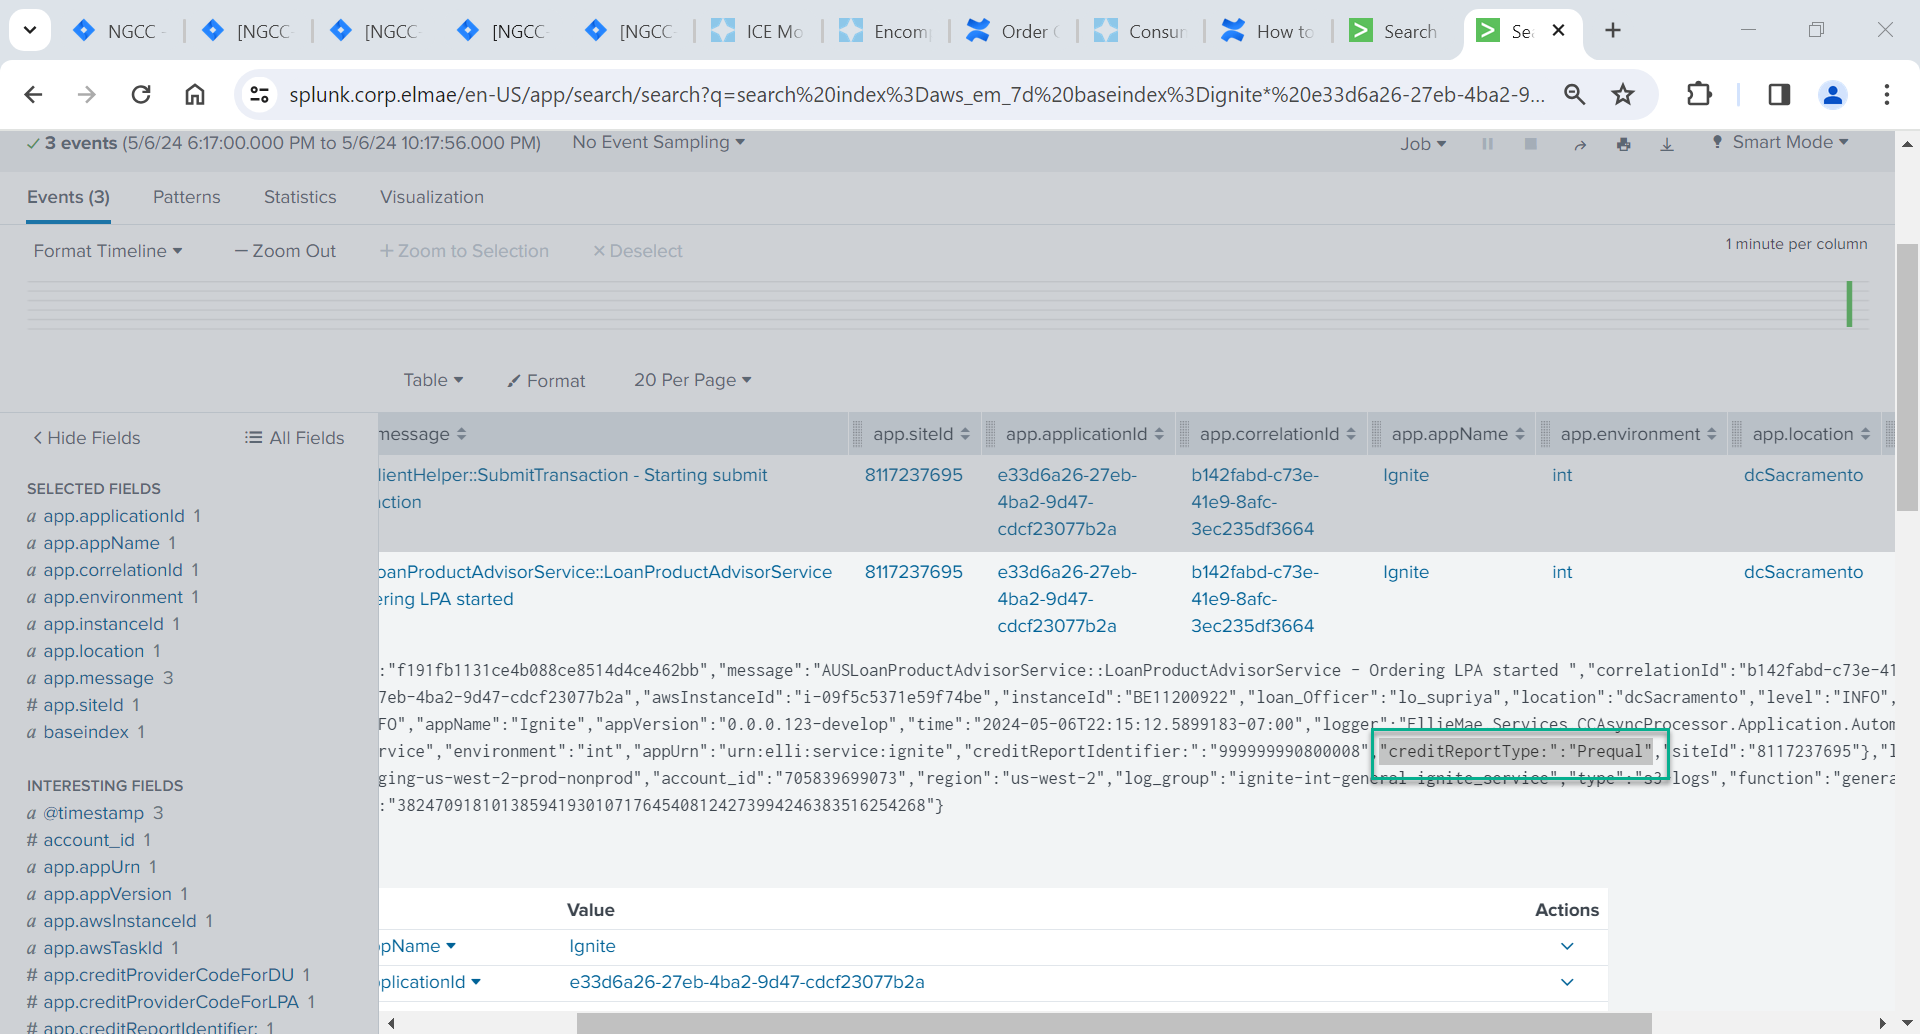The width and height of the screenshot is (1920, 1034).
Task: Click the horizontal scrollbar right arrow
Action: click(1882, 1023)
